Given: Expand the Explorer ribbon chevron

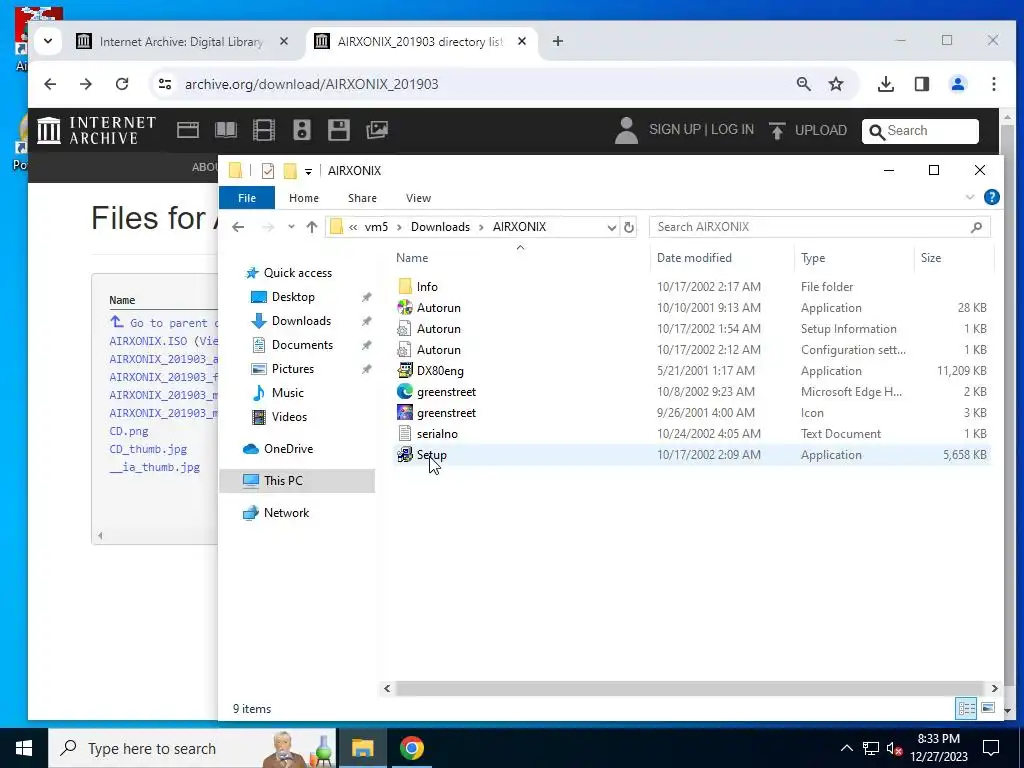Looking at the screenshot, I should (970, 197).
